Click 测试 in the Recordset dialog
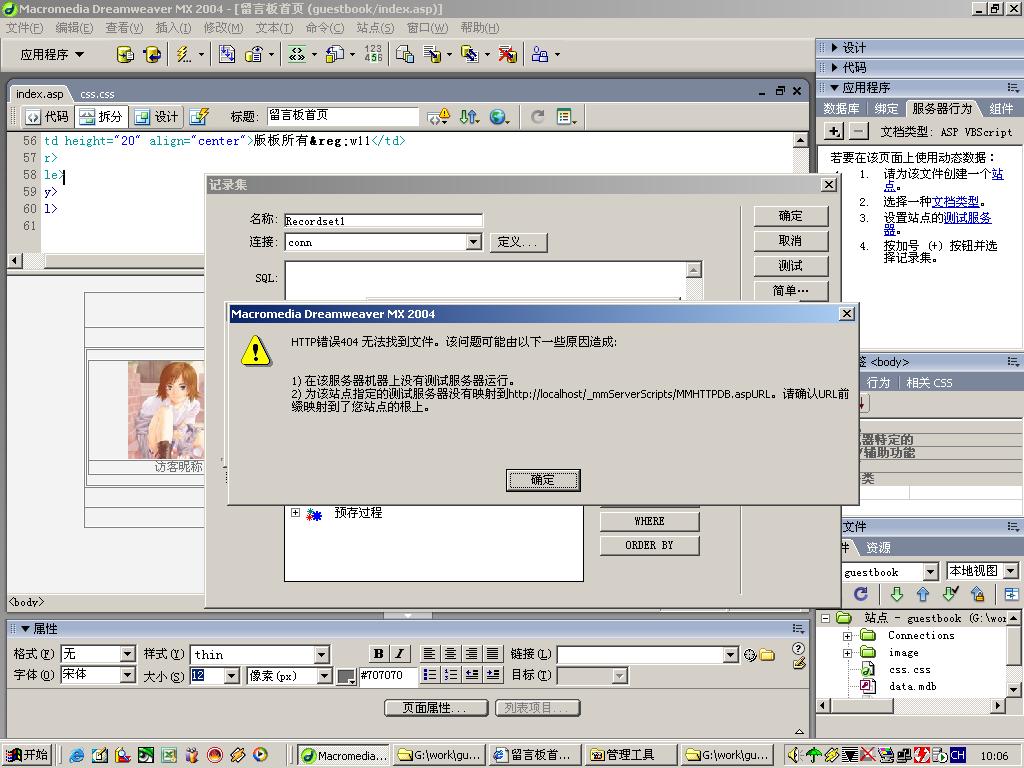 (x=790, y=266)
